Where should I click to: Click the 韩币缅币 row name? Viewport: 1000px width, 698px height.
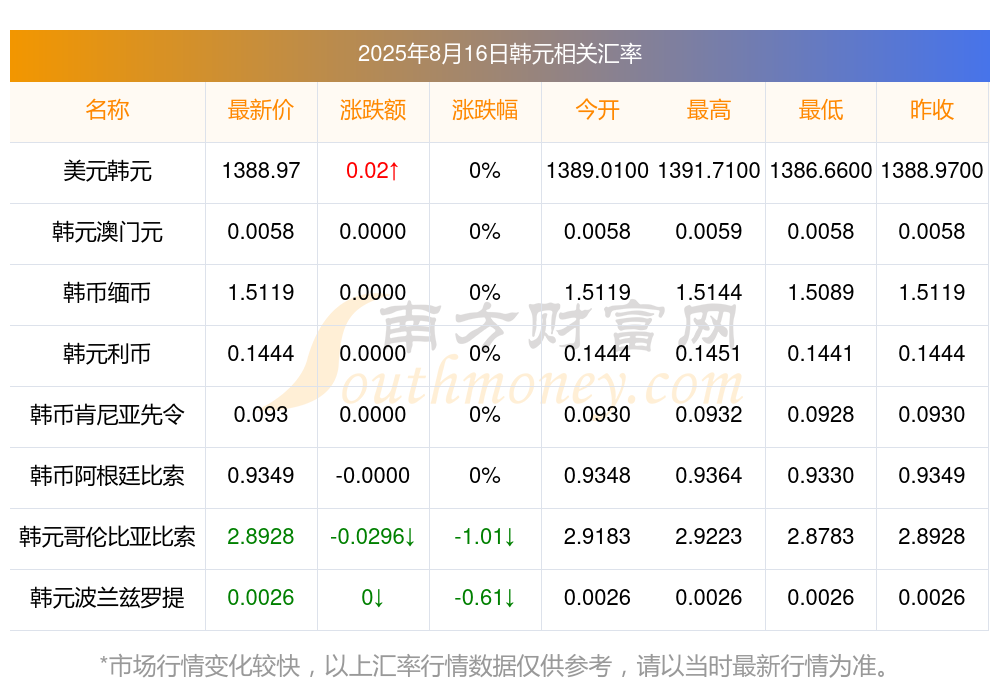(107, 293)
